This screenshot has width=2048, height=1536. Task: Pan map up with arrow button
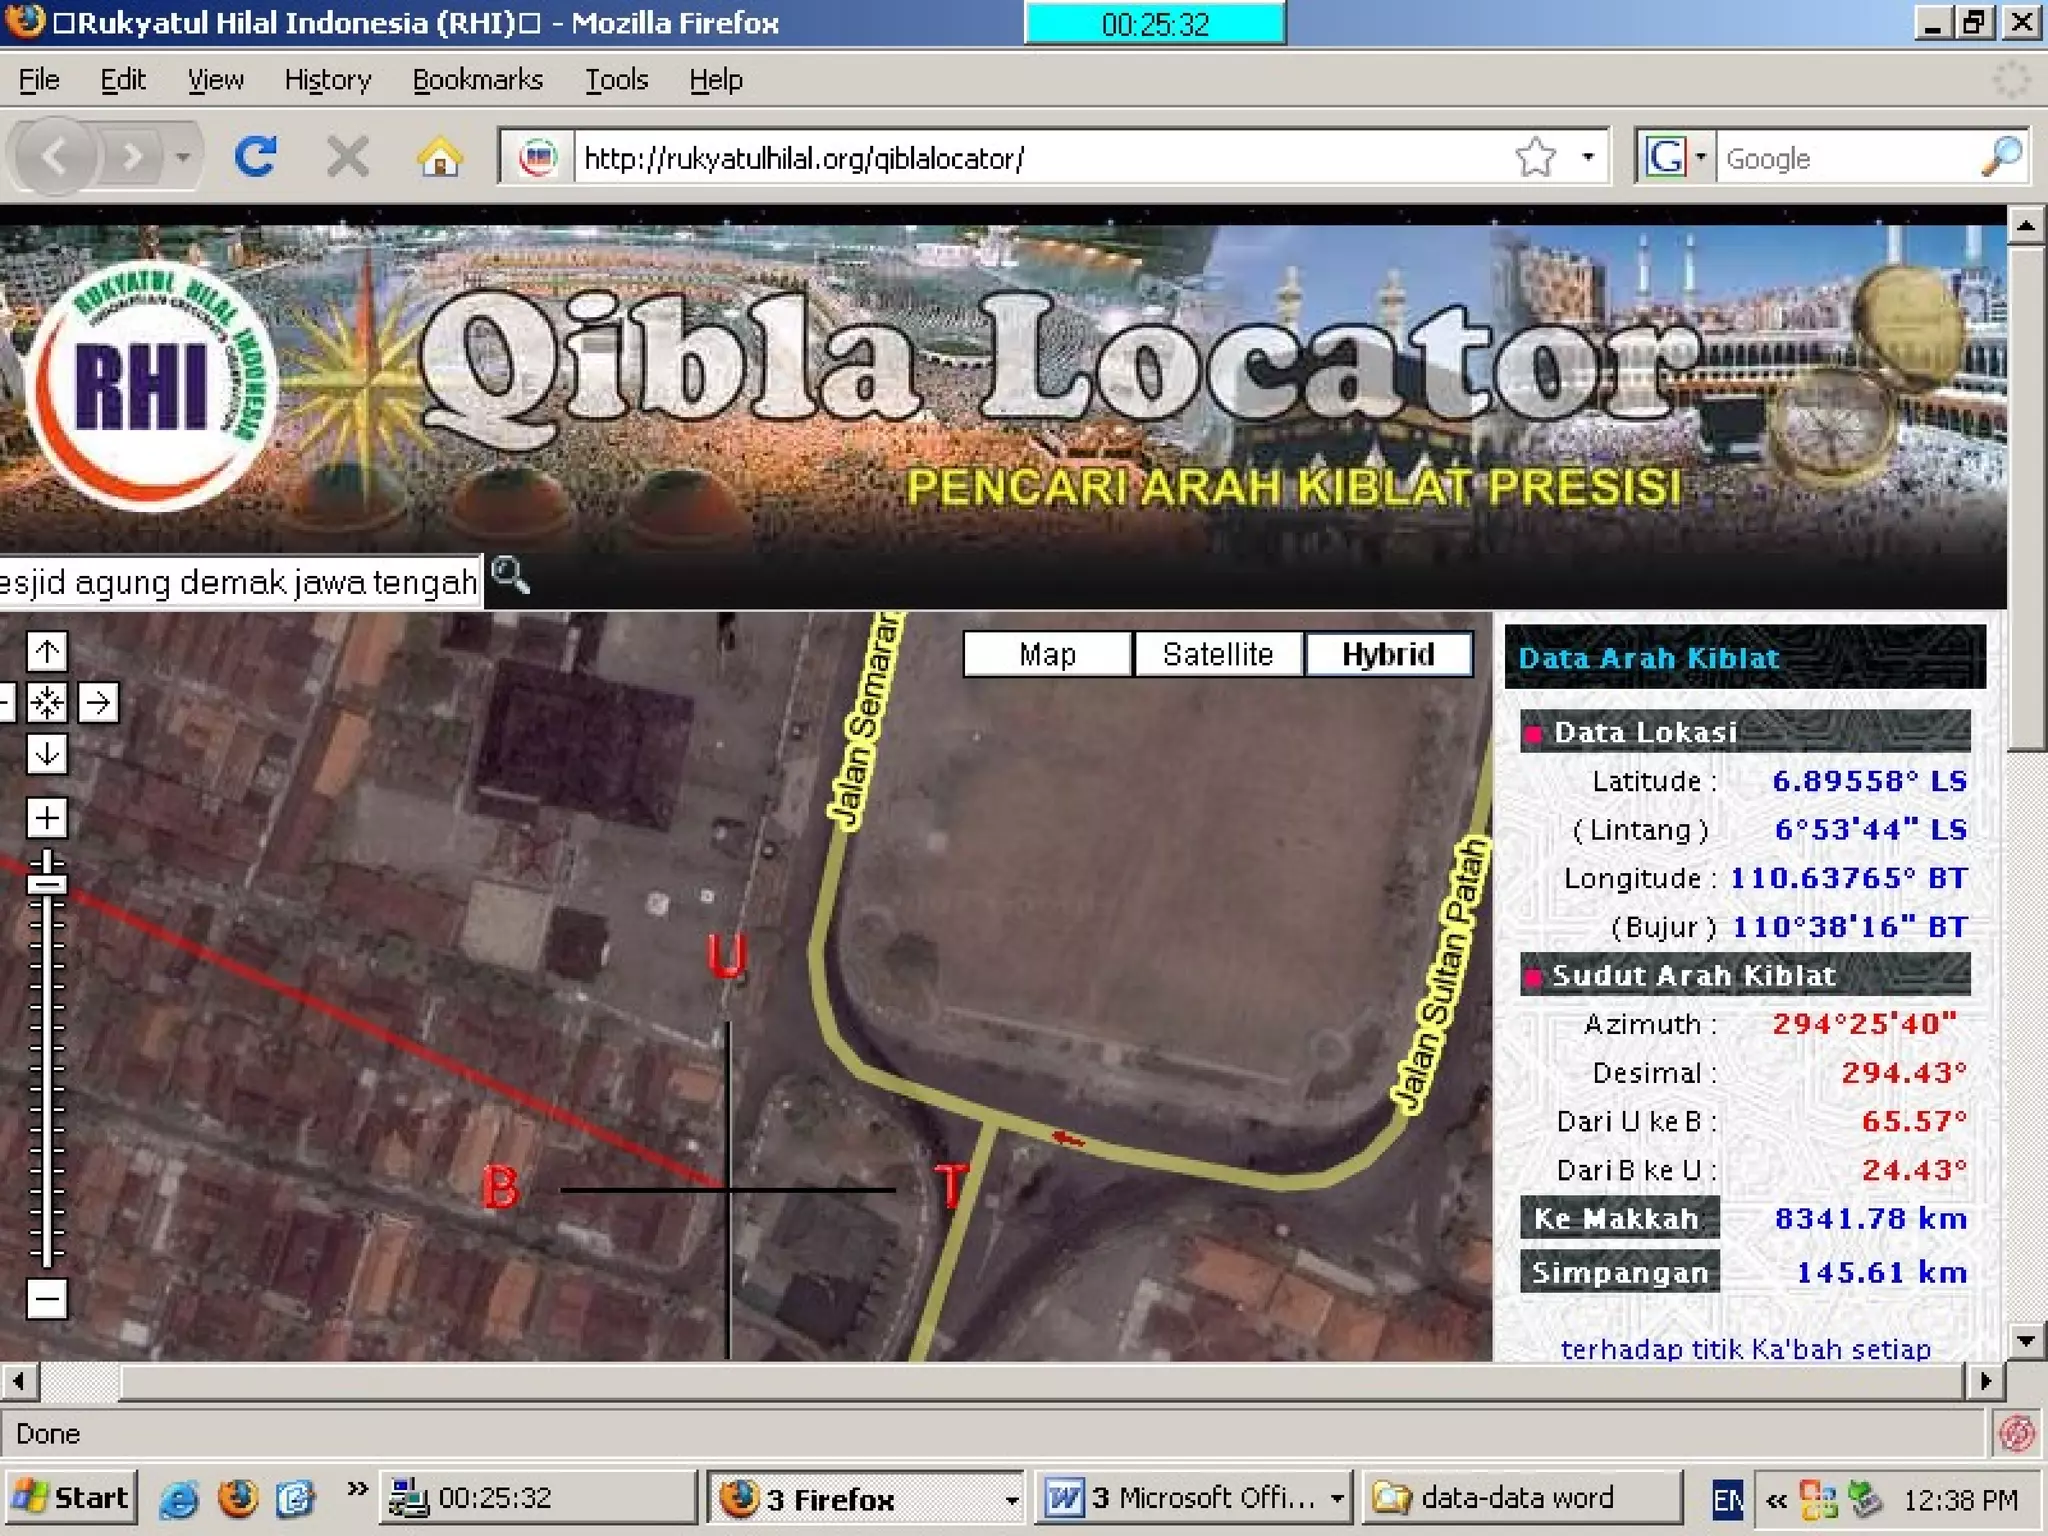pyautogui.click(x=47, y=652)
